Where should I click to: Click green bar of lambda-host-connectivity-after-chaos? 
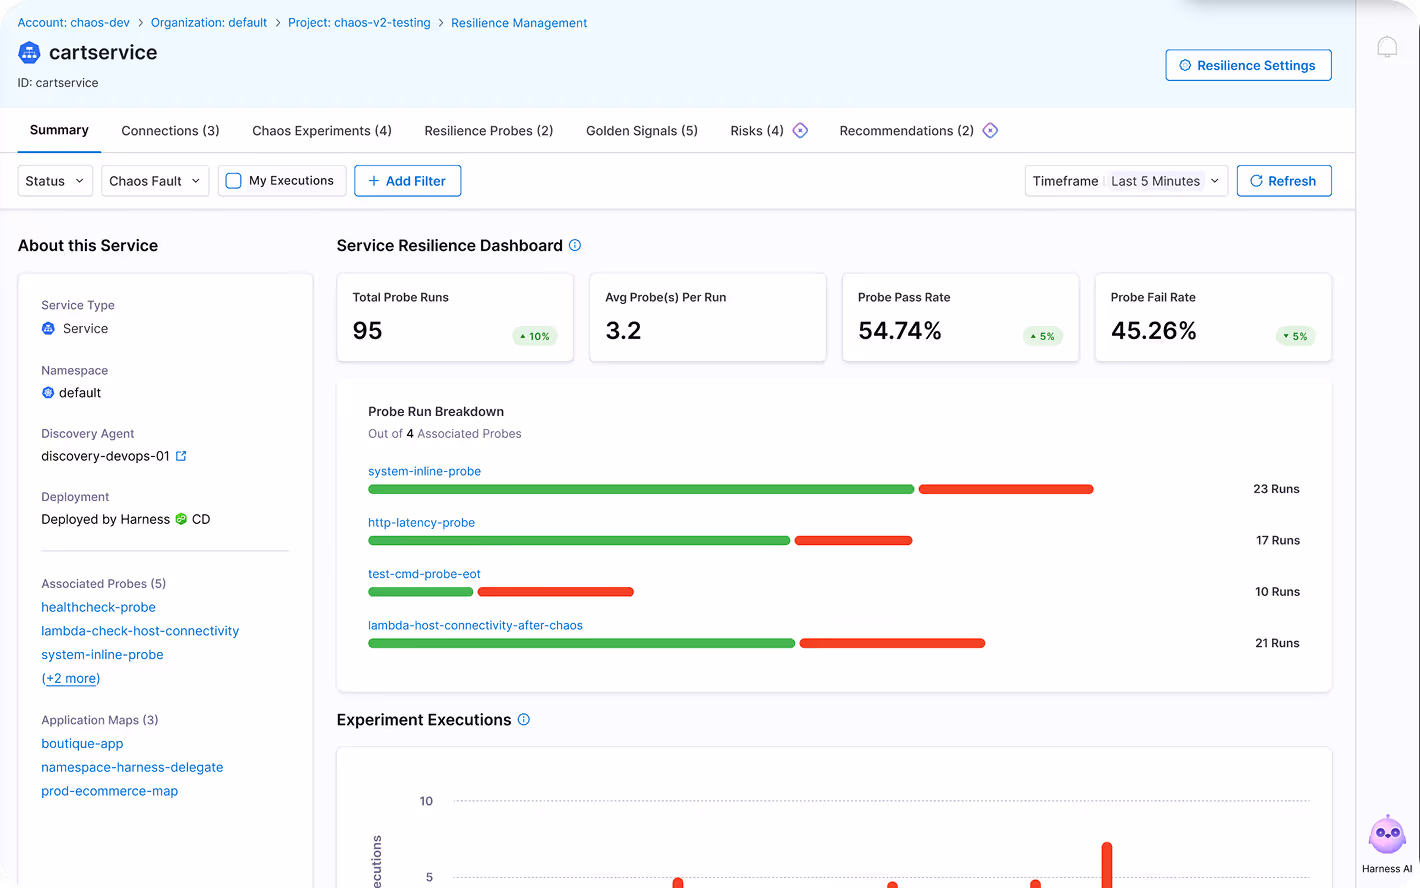coord(581,643)
